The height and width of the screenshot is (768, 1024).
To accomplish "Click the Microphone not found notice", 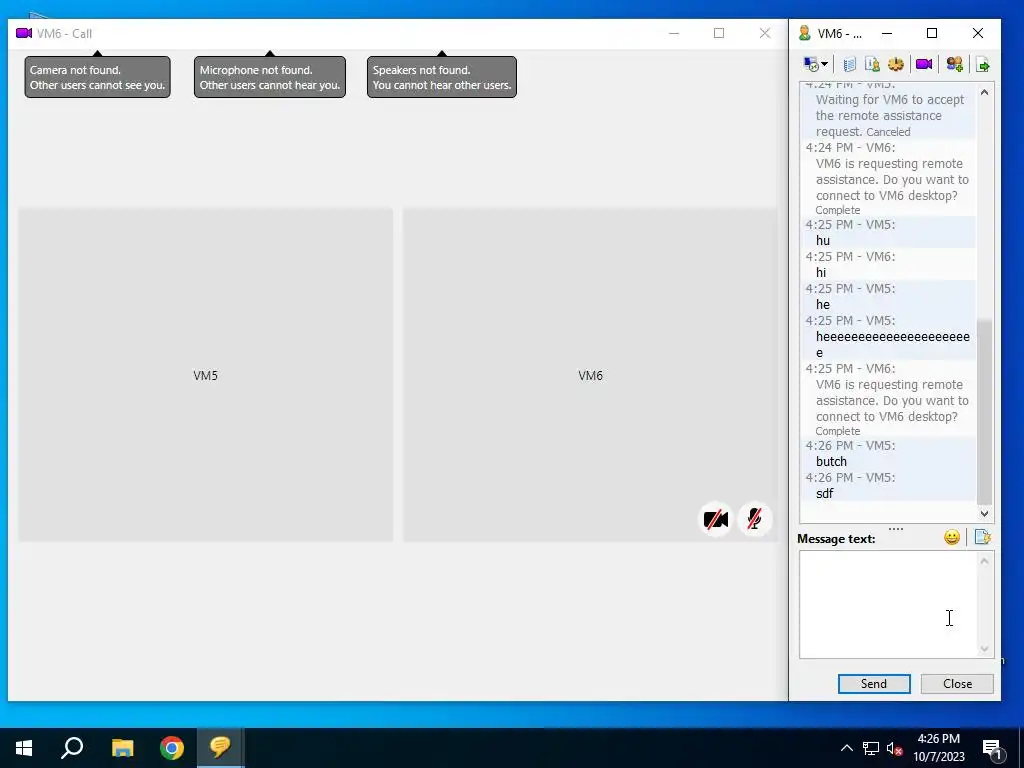I will pos(270,77).
